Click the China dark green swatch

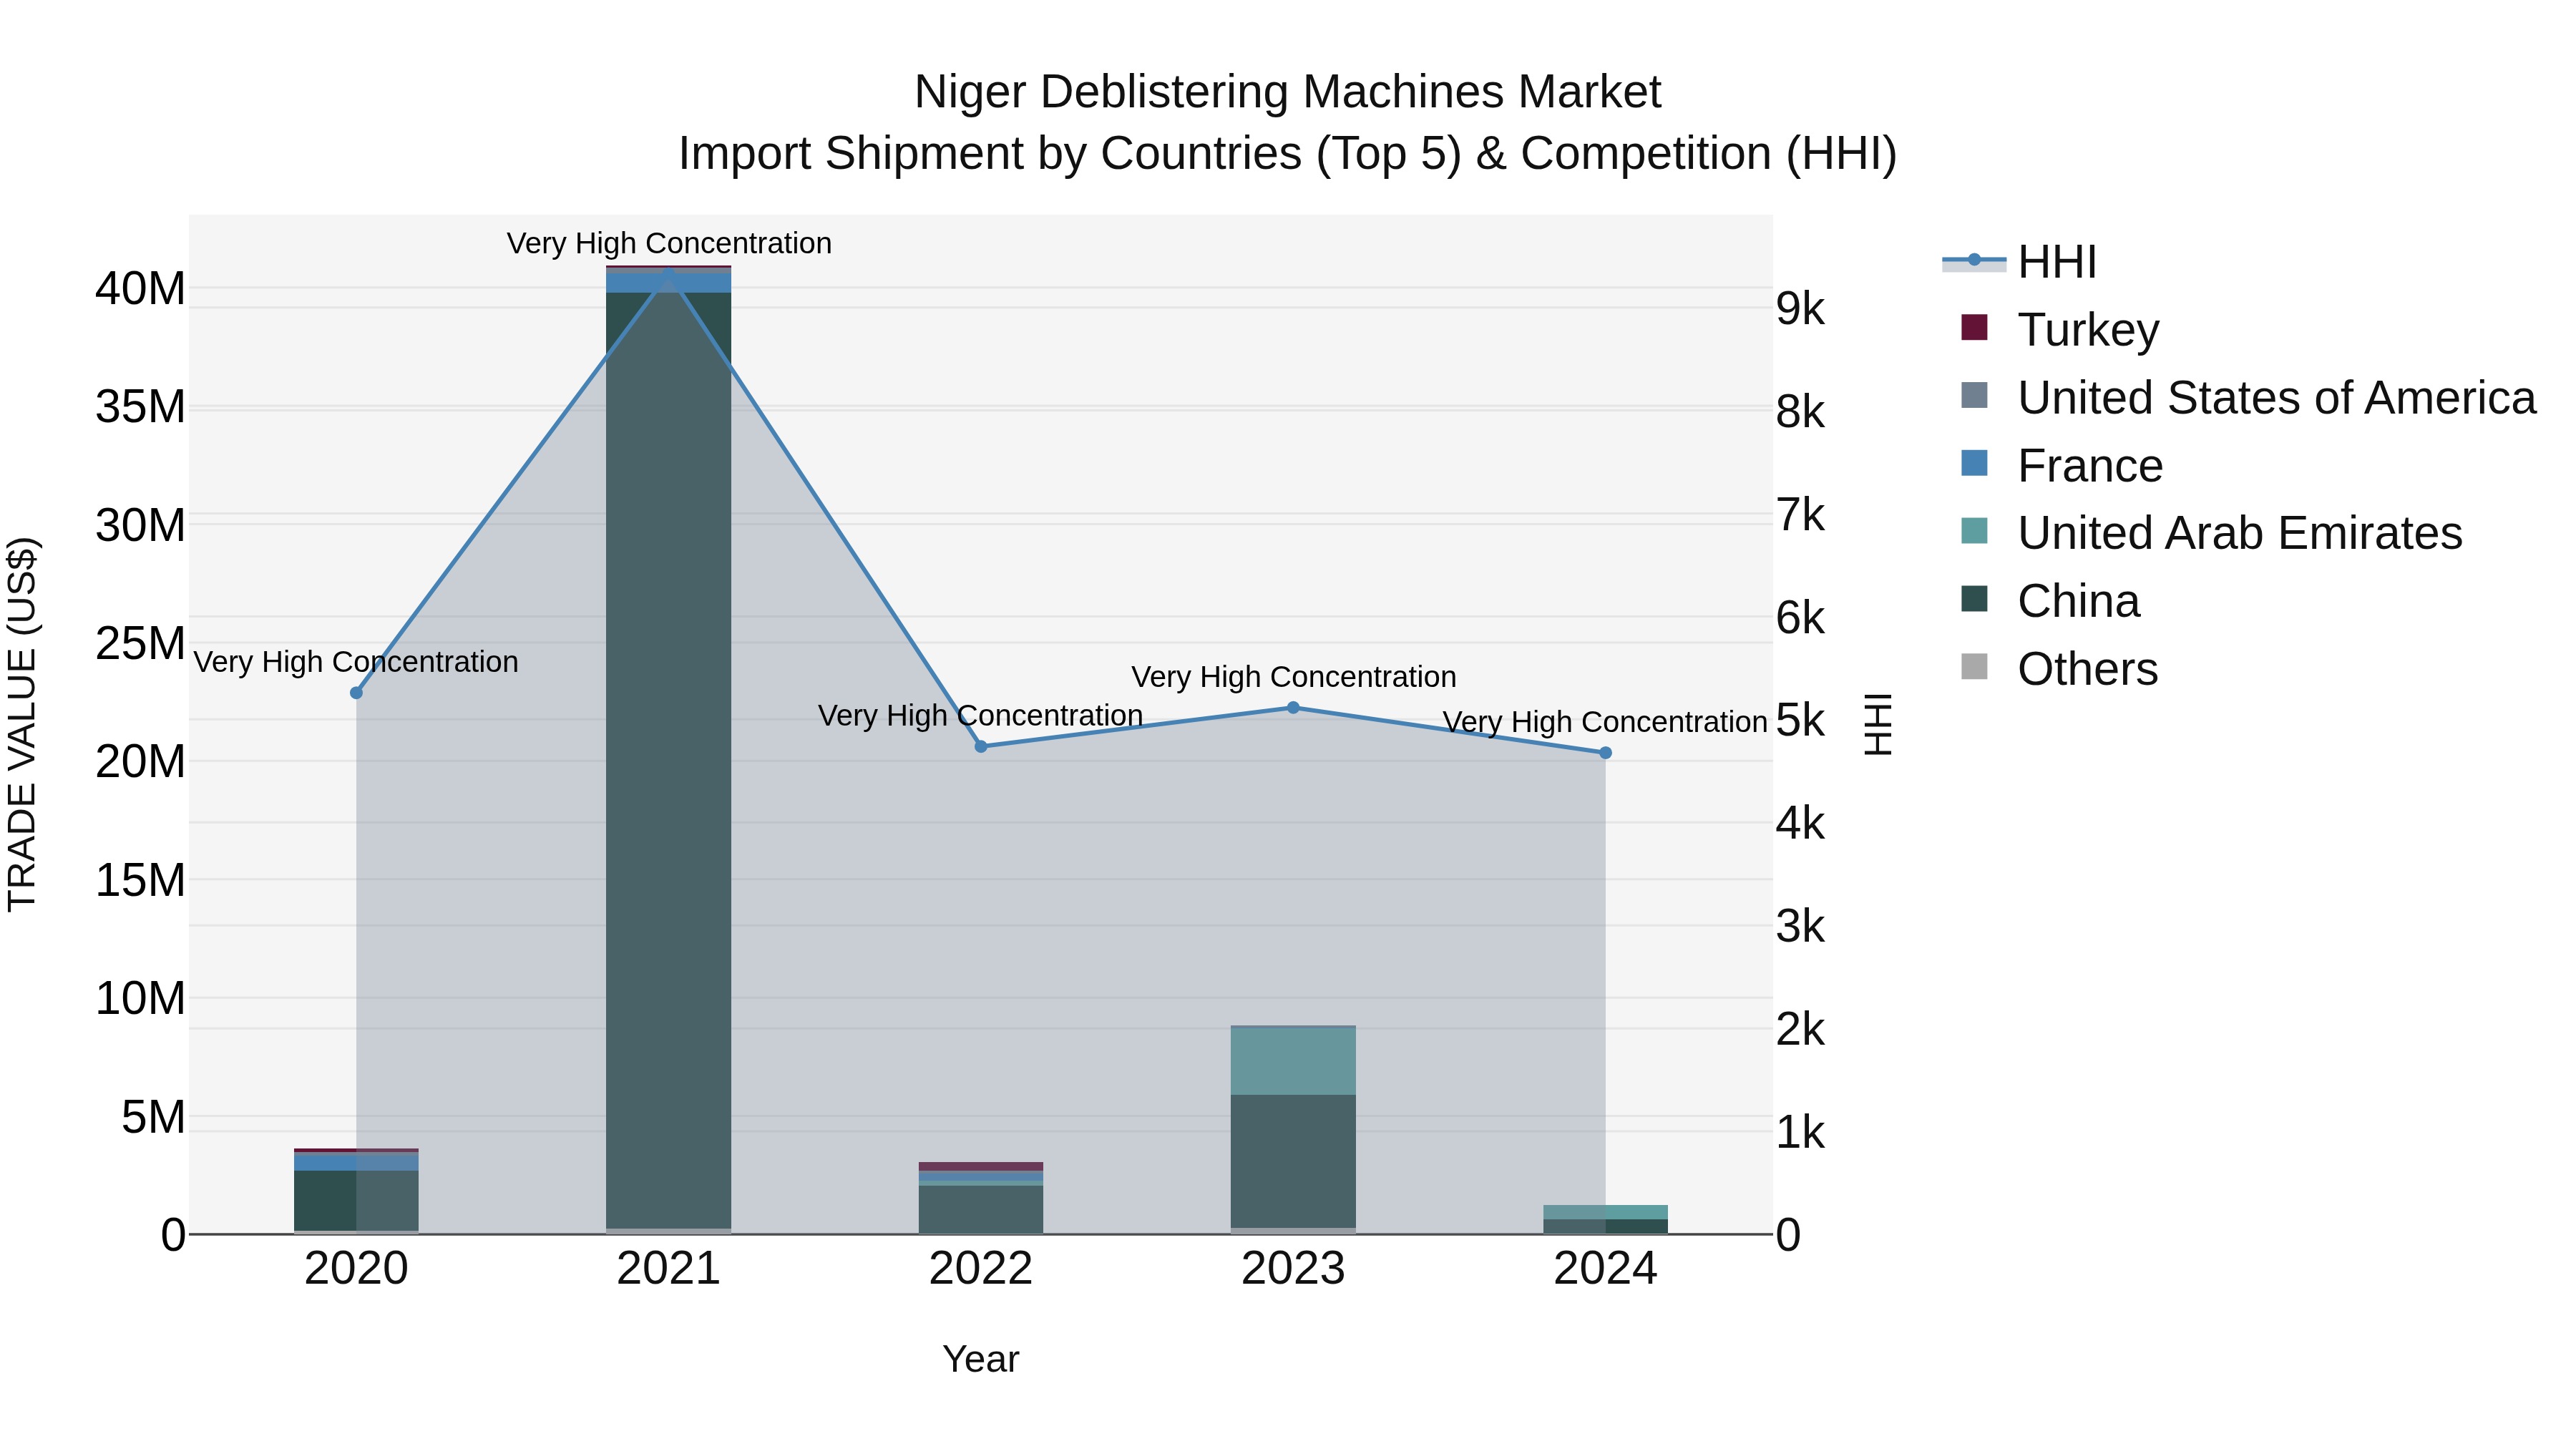[1974, 598]
